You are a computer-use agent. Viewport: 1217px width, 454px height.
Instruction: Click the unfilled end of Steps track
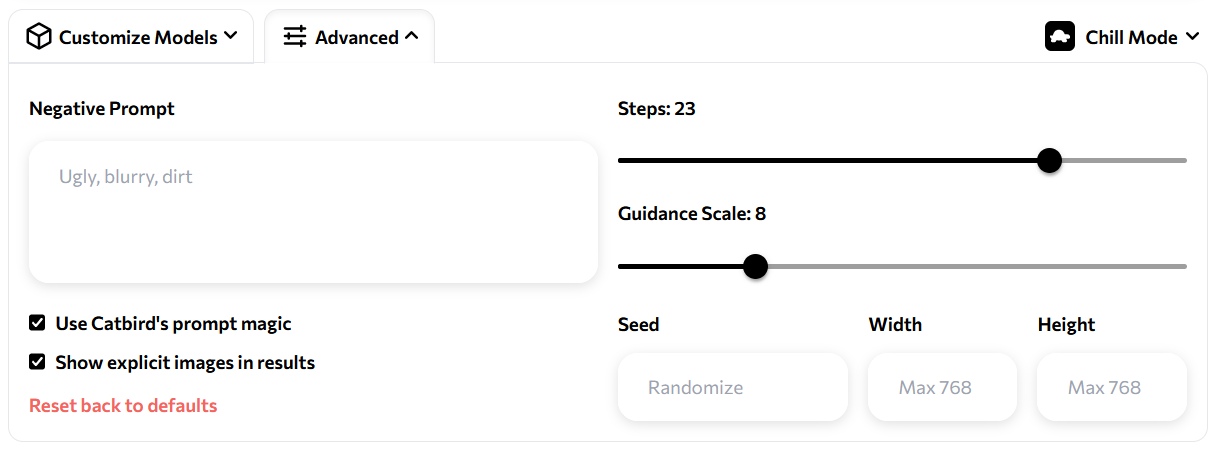1124,160
